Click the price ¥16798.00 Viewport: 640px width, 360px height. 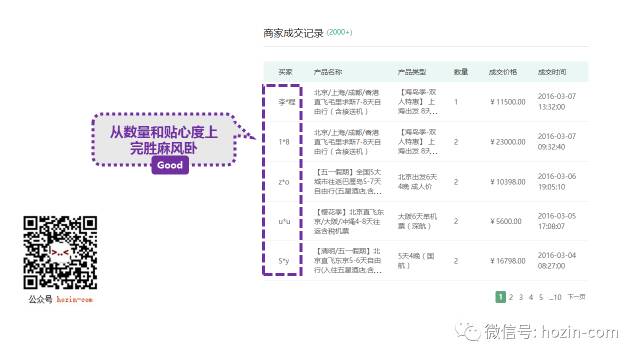tap(508, 261)
